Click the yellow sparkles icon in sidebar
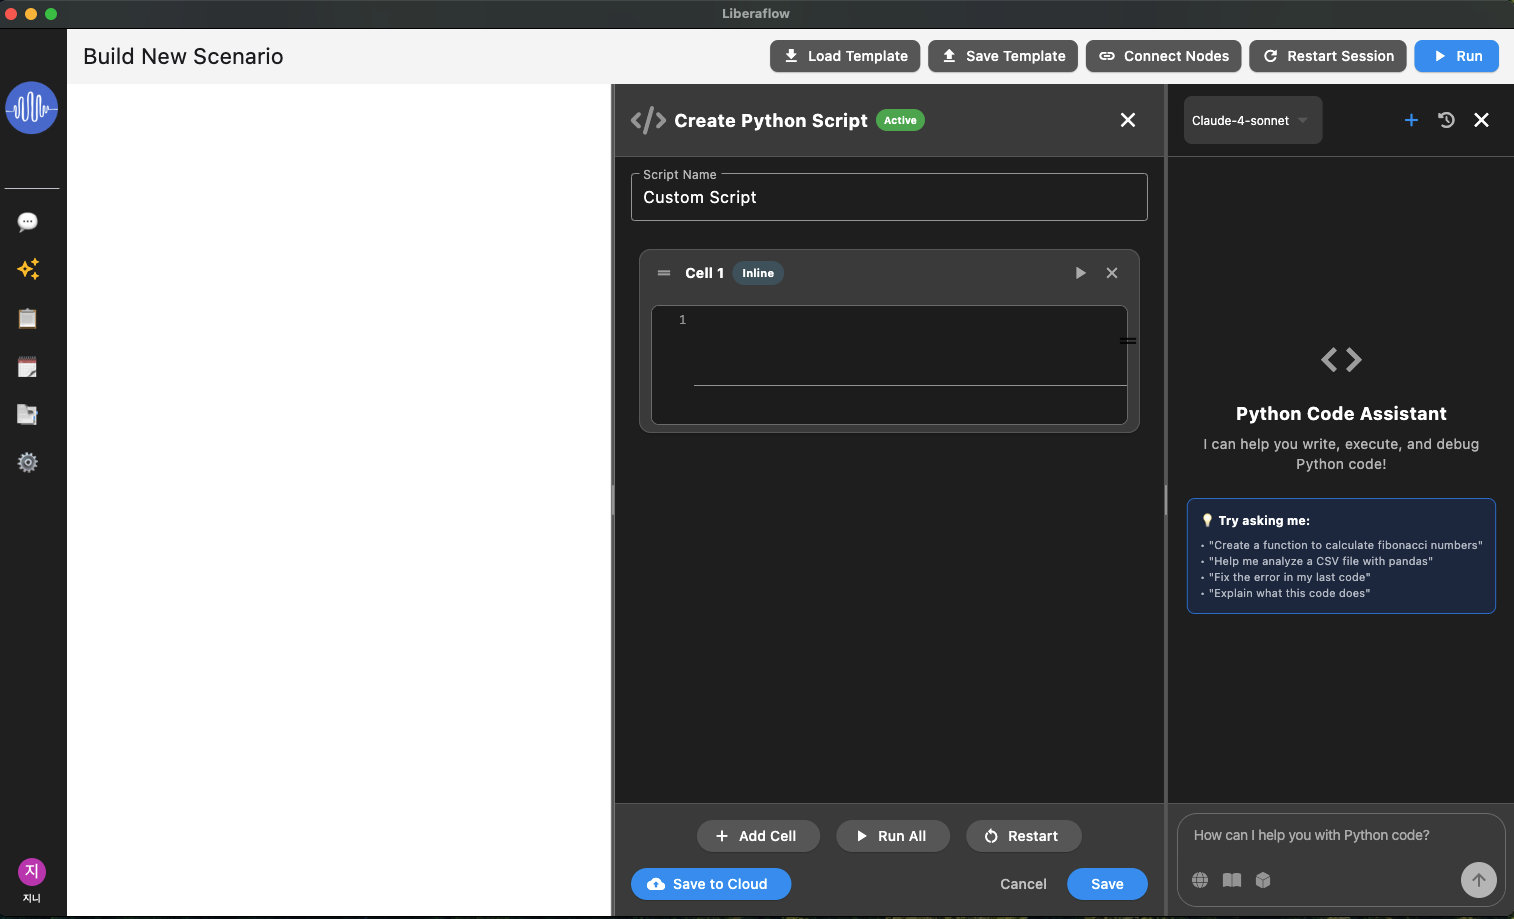This screenshot has width=1514, height=919. 28,269
